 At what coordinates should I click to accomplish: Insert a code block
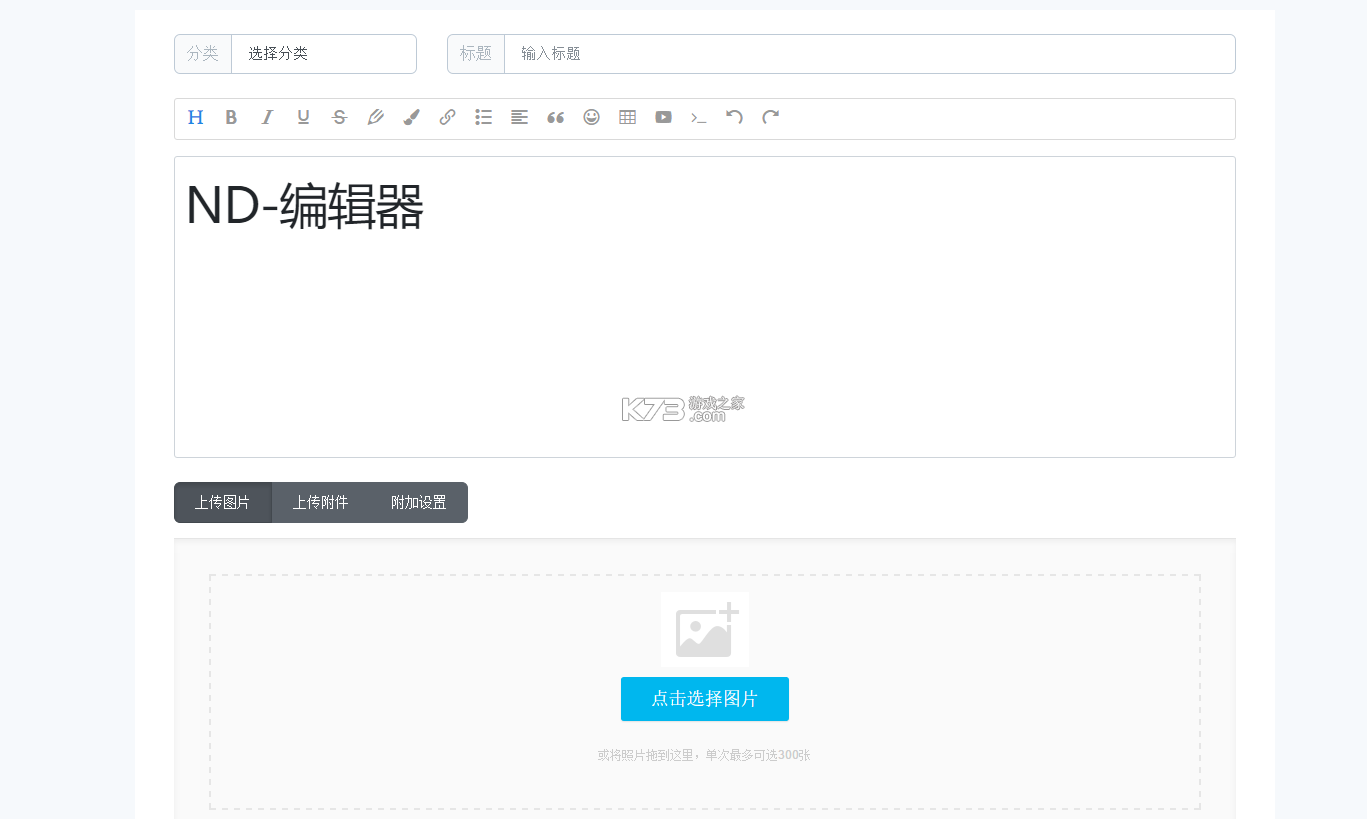(699, 117)
